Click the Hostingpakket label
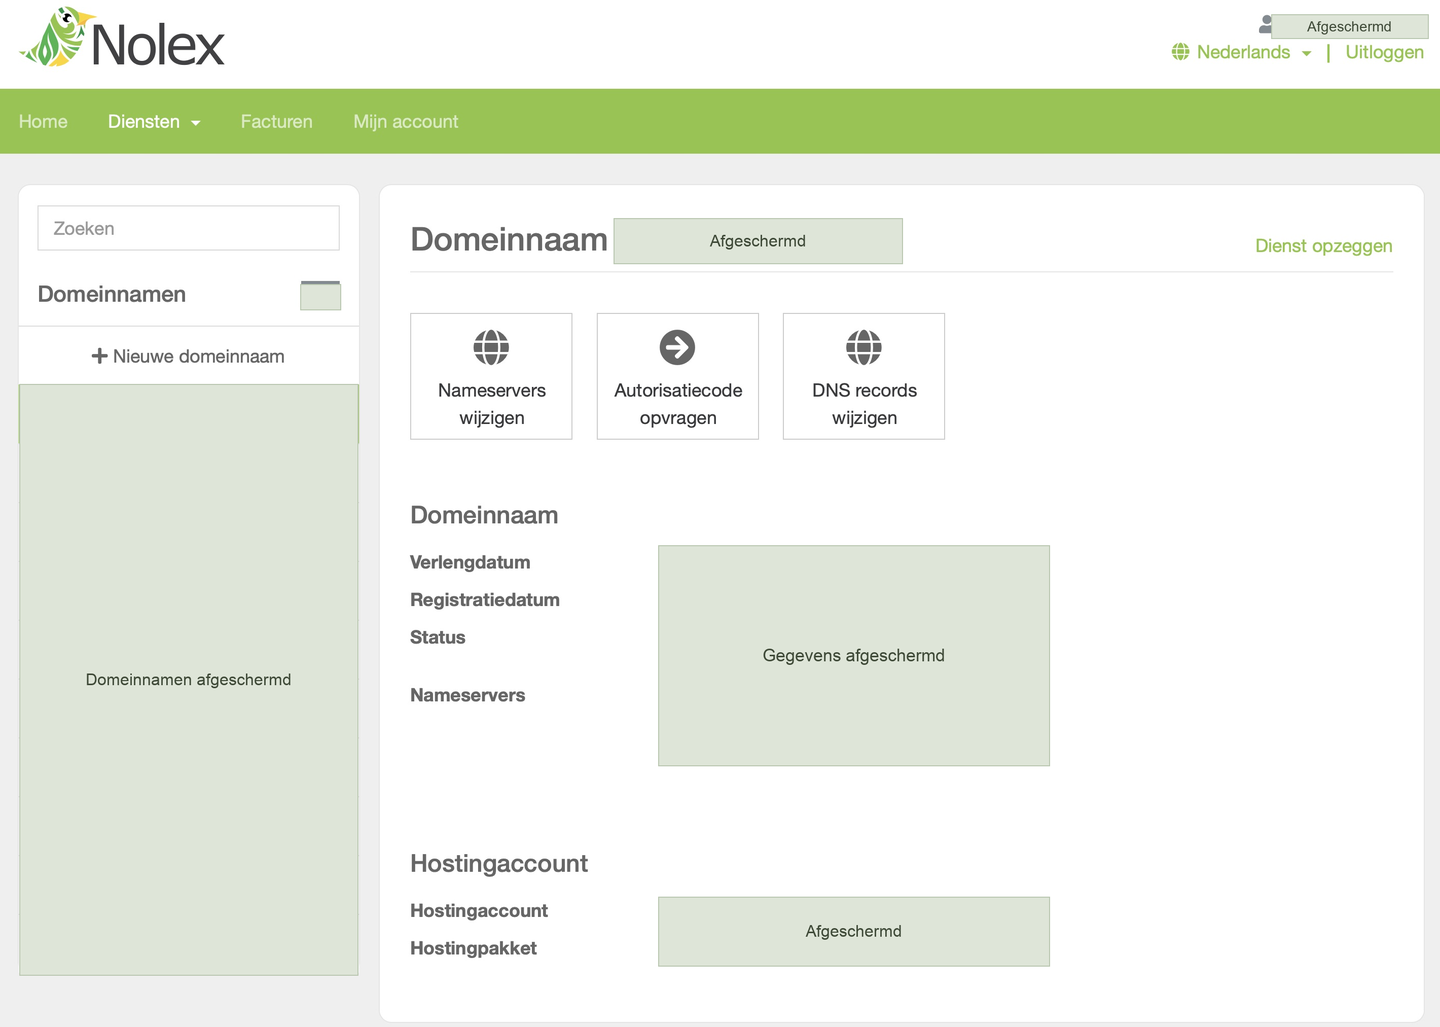Viewport: 1440px width, 1027px height. pos(473,948)
